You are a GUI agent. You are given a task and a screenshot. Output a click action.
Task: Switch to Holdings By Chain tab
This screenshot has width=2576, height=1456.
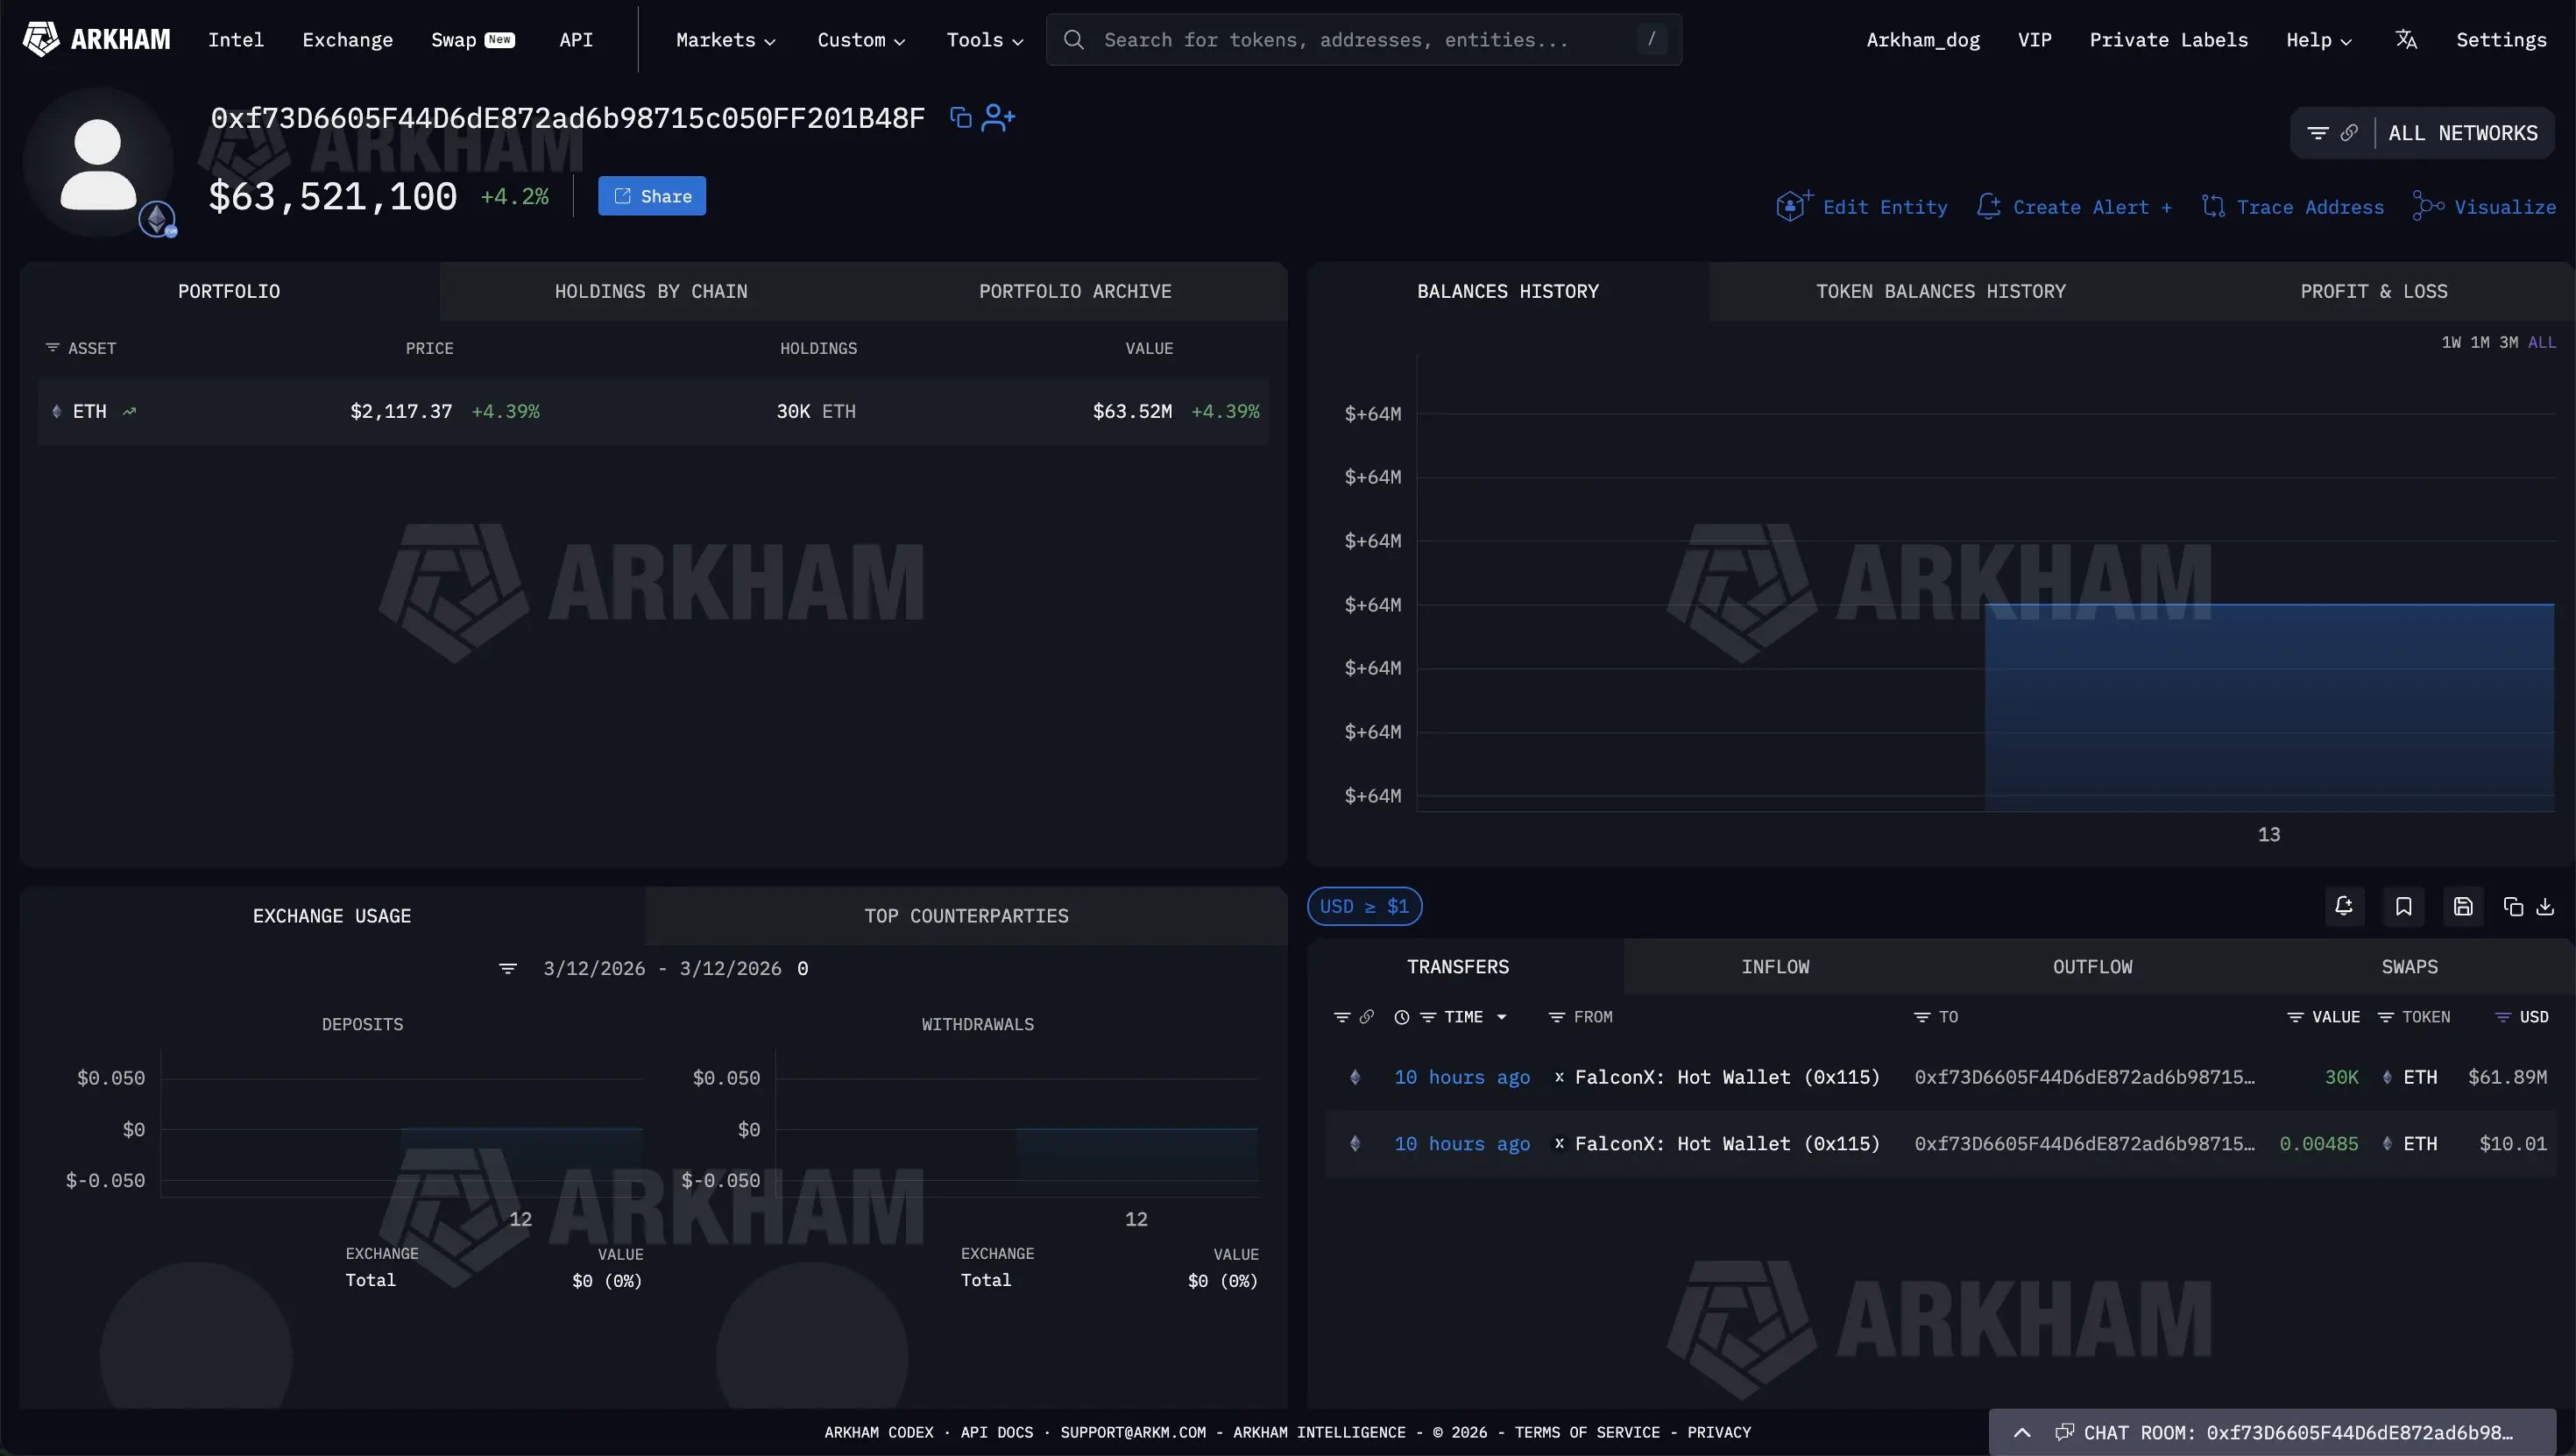click(x=651, y=291)
